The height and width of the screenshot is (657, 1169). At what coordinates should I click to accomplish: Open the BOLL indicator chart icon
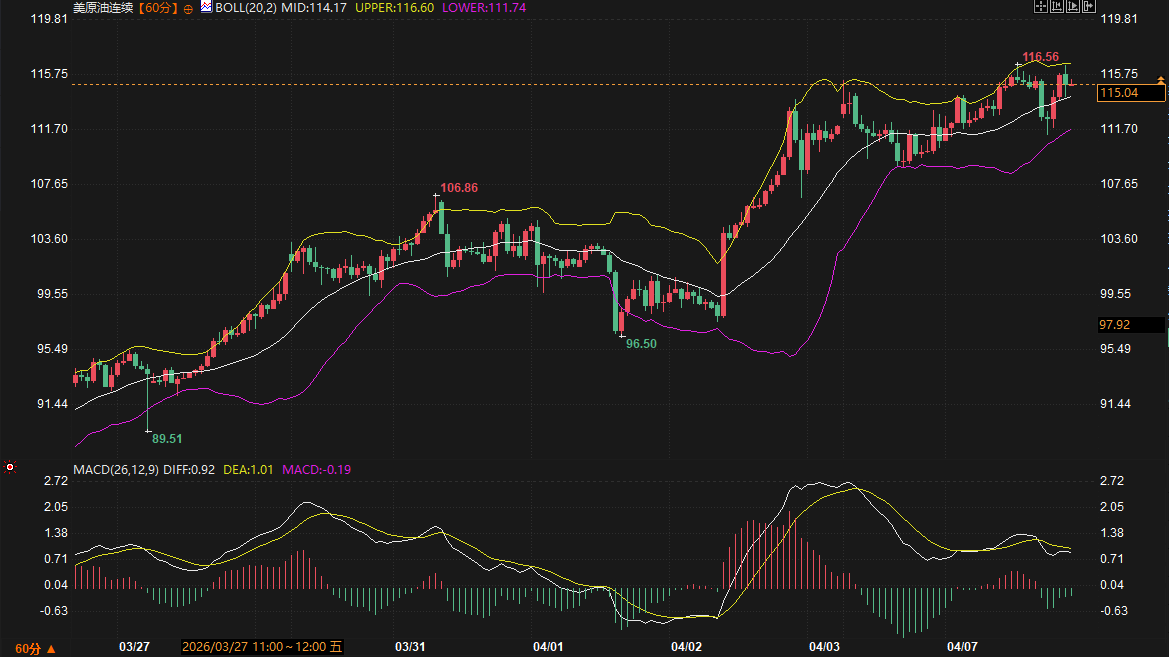[x=207, y=7]
